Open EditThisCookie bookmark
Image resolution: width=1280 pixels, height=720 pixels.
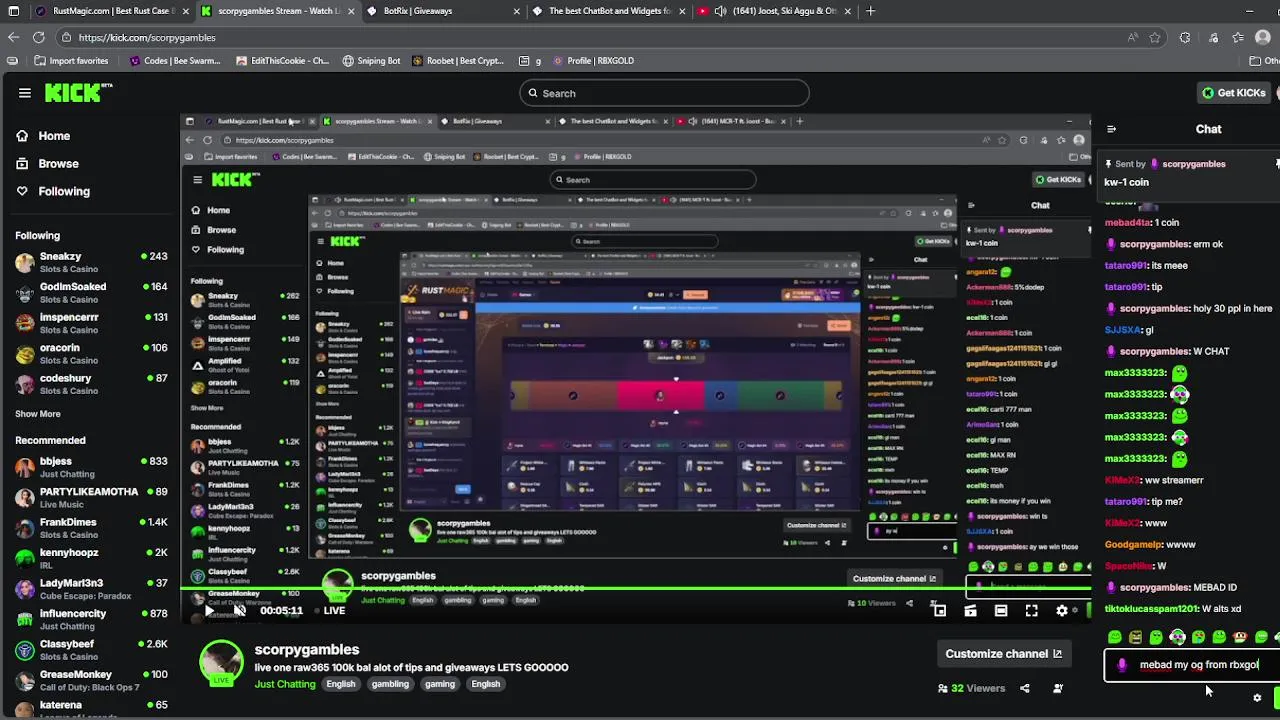click(283, 60)
